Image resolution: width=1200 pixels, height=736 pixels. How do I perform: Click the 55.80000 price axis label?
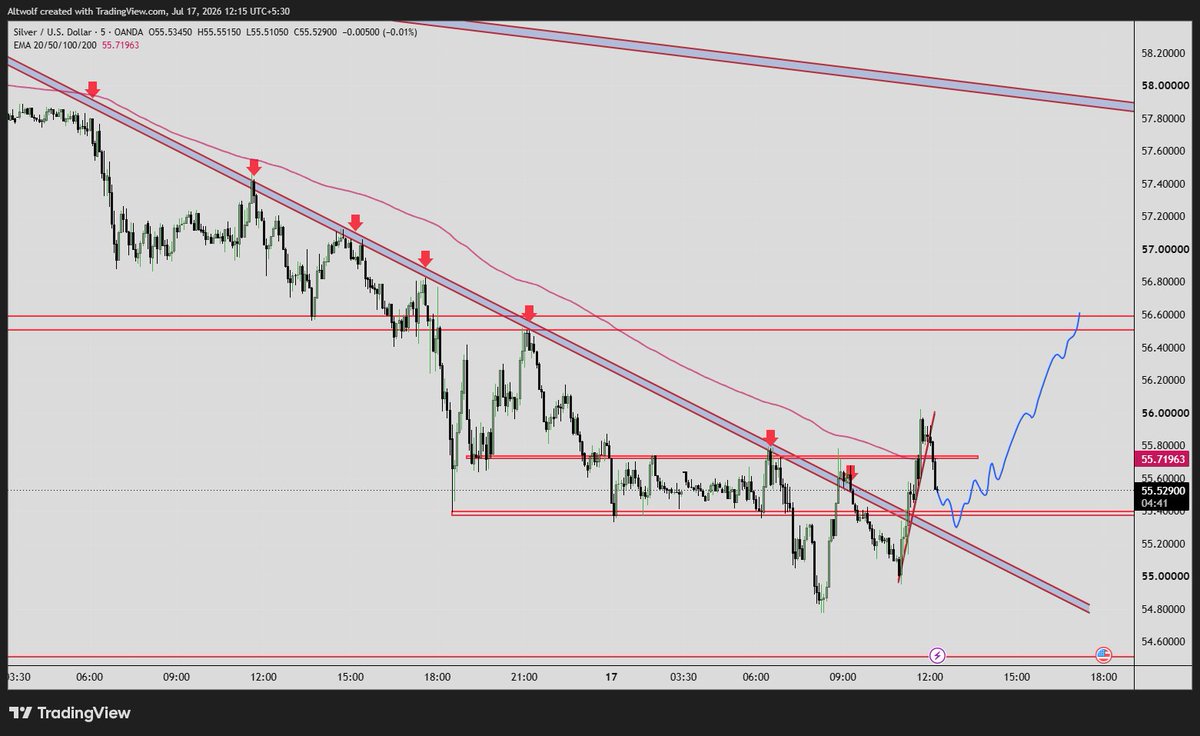pyautogui.click(x=1163, y=445)
